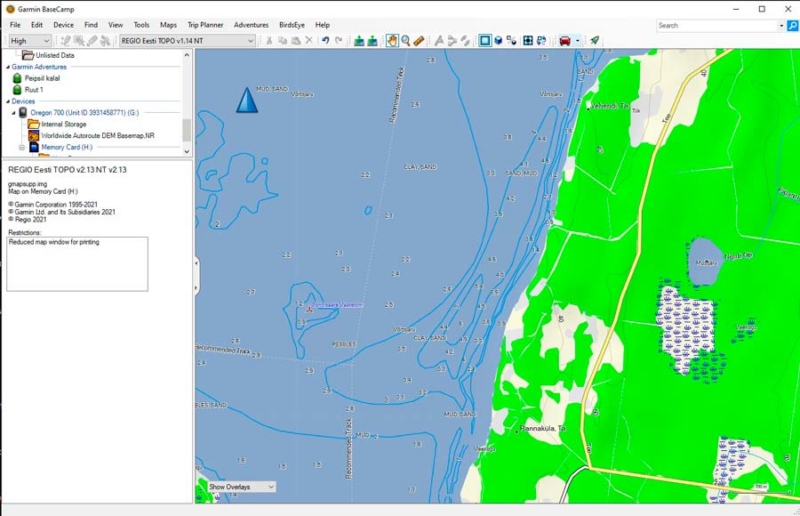Collapse the Oregon 700 device node

click(x=14, y=113)
